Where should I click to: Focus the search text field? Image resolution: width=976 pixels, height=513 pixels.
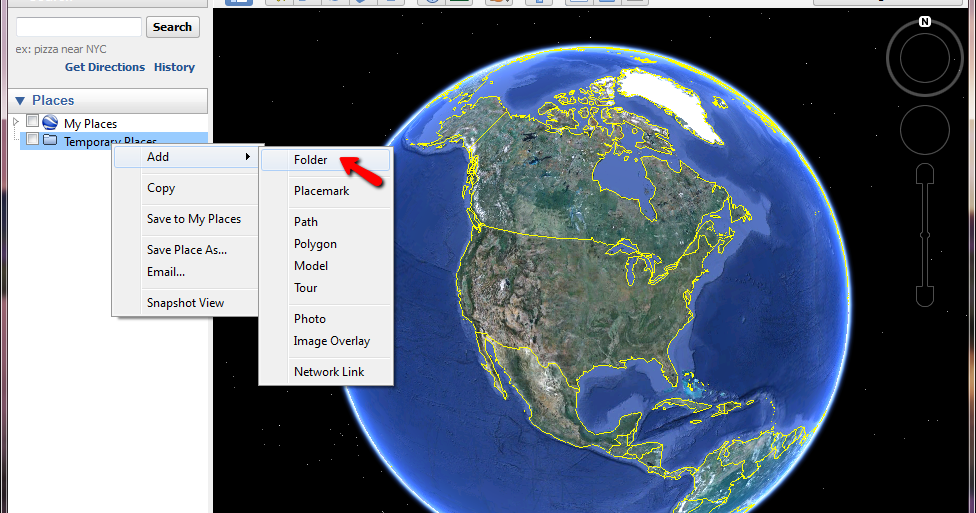79,27
